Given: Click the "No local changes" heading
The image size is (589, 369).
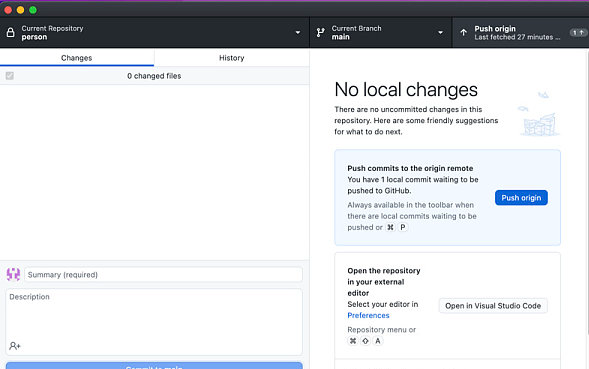Looking at the screenshot, I should [406, 90].
